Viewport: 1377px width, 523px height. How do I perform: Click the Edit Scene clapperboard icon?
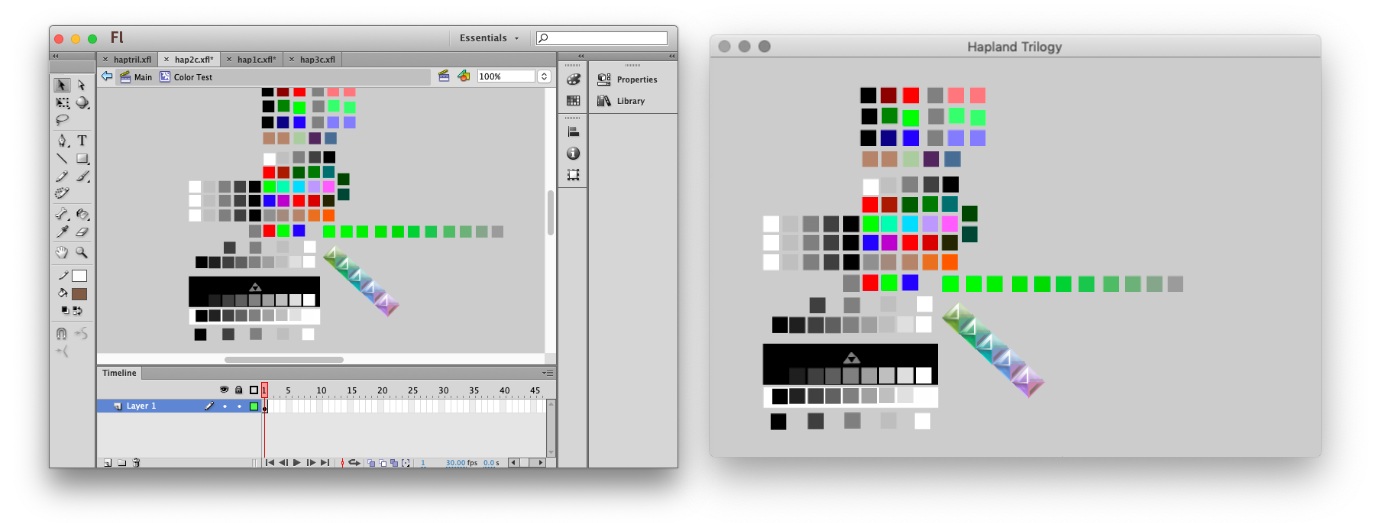[x=444, y=76]
